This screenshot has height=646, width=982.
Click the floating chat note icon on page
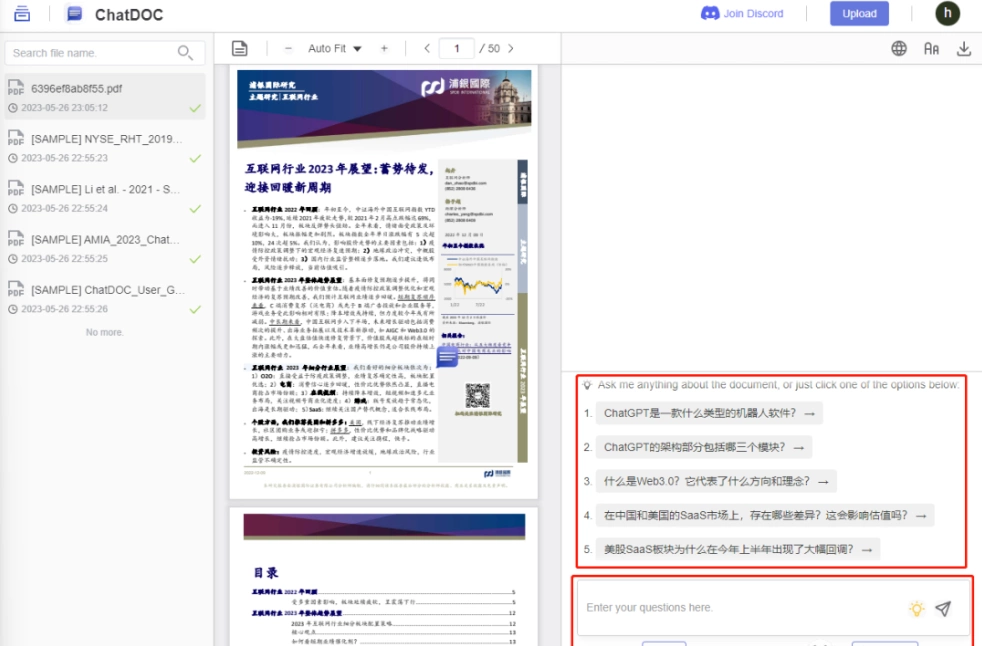click(x=447, y=357)
